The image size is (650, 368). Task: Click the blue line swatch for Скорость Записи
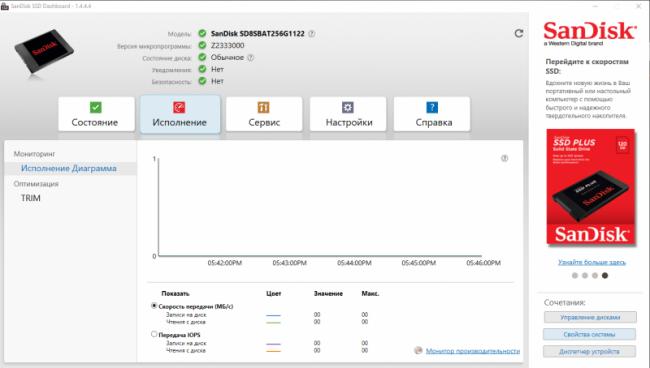coord(273,315)
